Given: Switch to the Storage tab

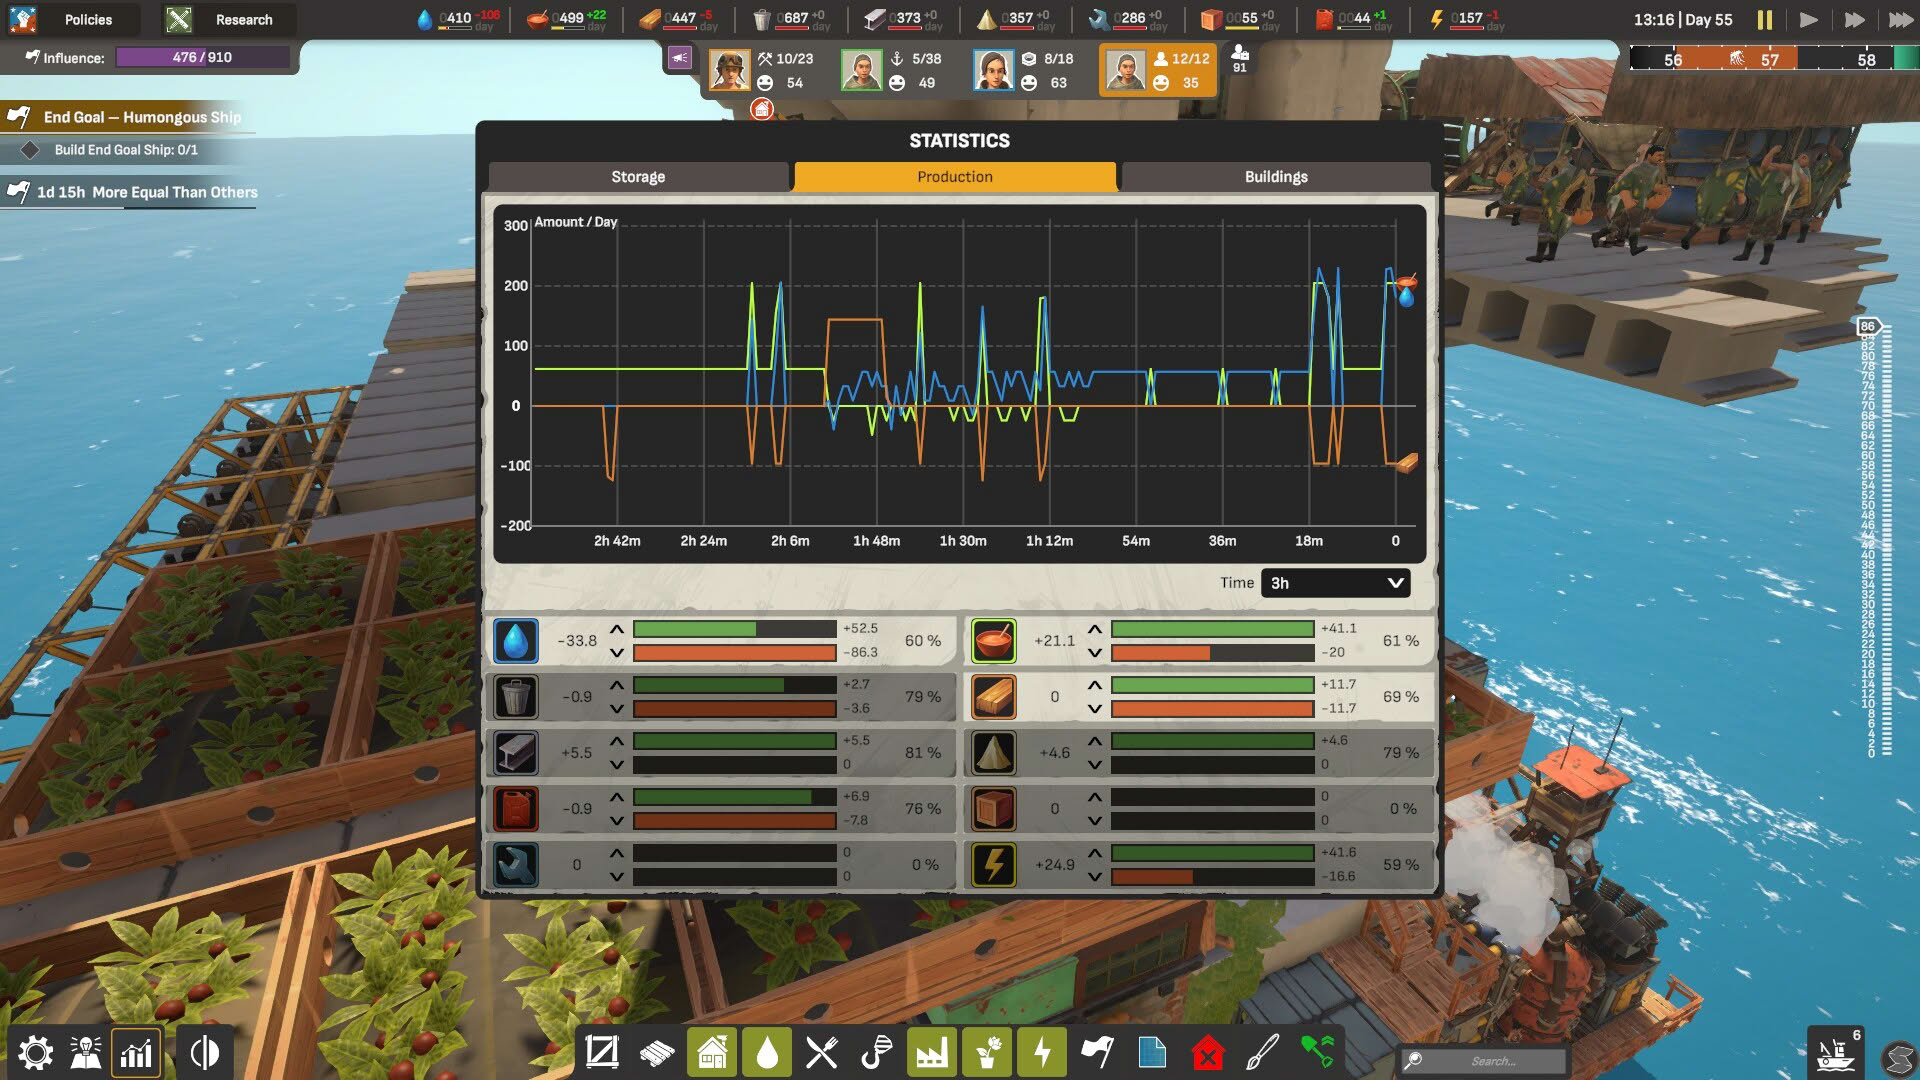Looking at the screenshot, I should pyautogui.click(x=638, y=177).
